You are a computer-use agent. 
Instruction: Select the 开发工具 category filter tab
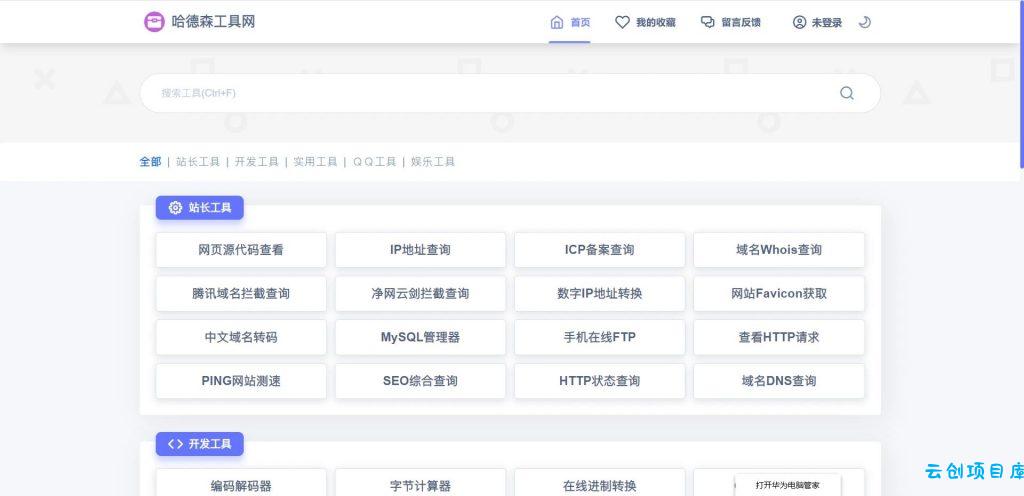(x=257, y=161)
